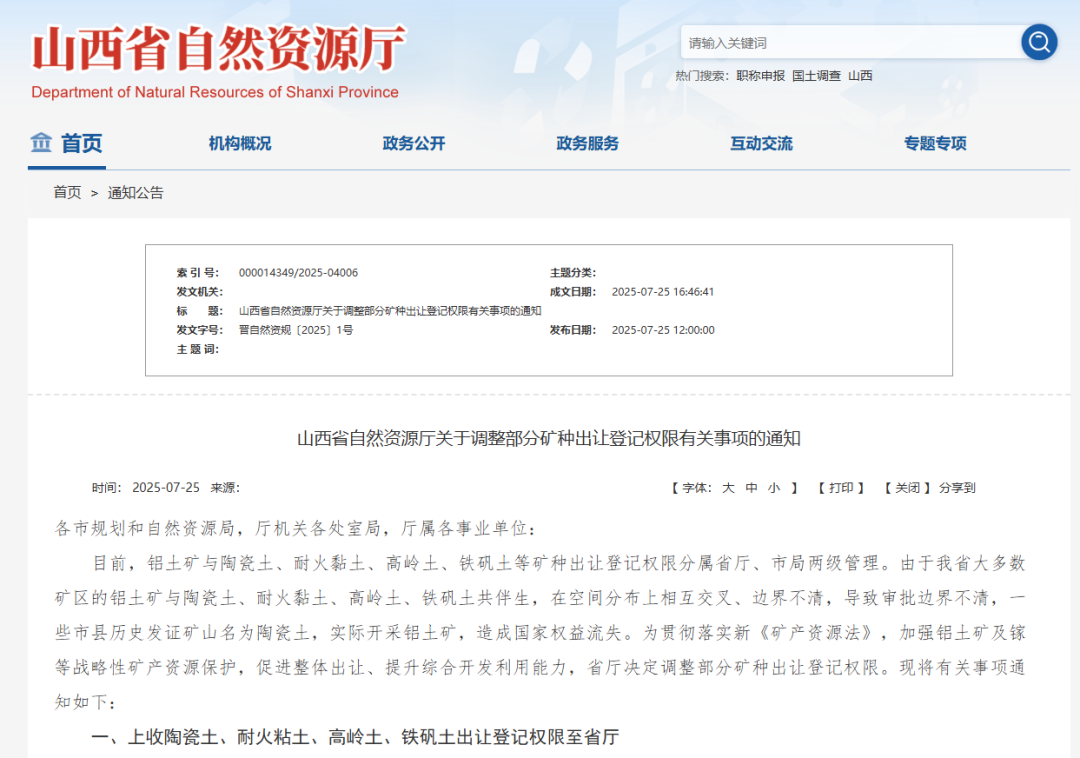The width and height of the screenshot is (1080, 758).
Task: Click the keyword search input box
Action: click(x=850, y=42)
